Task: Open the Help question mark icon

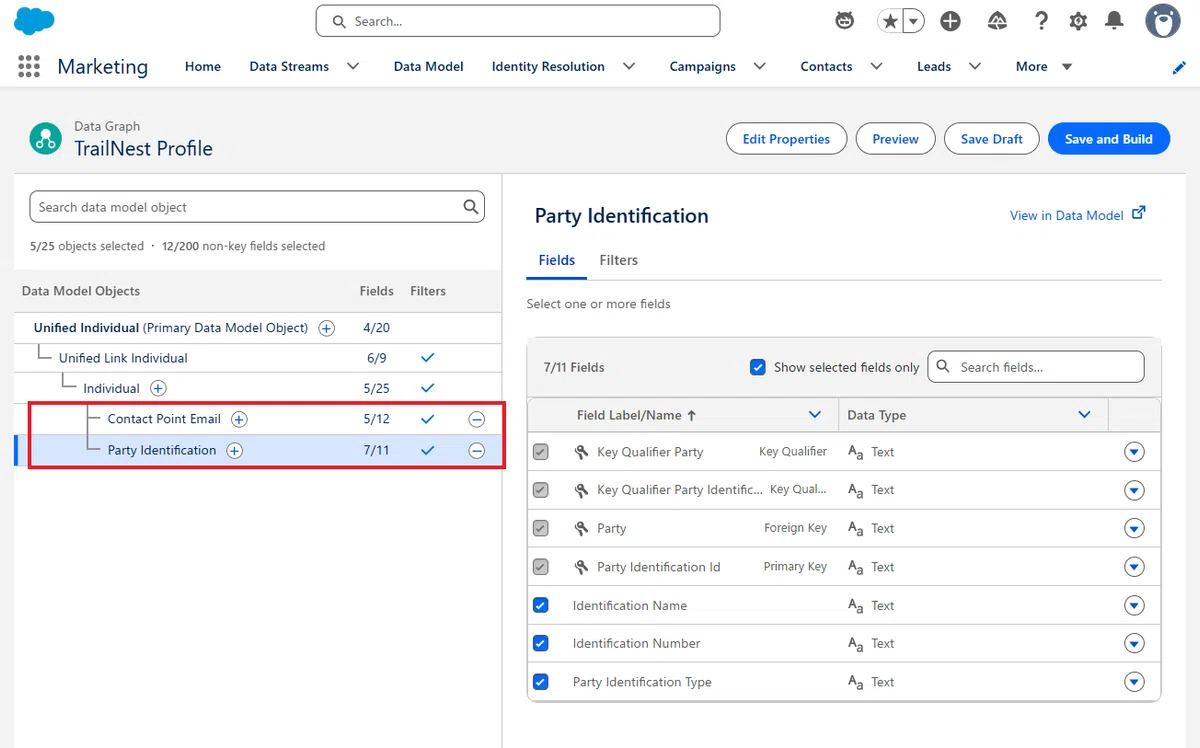Action: pyautogui.click(x=1041, y=21)
